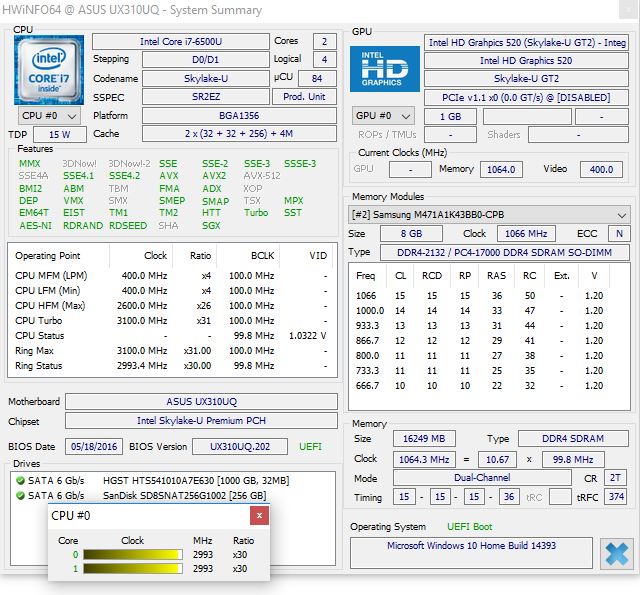Click the AES-NI feature label
Screen dimensions: 640x595
(x=36, y=226)
